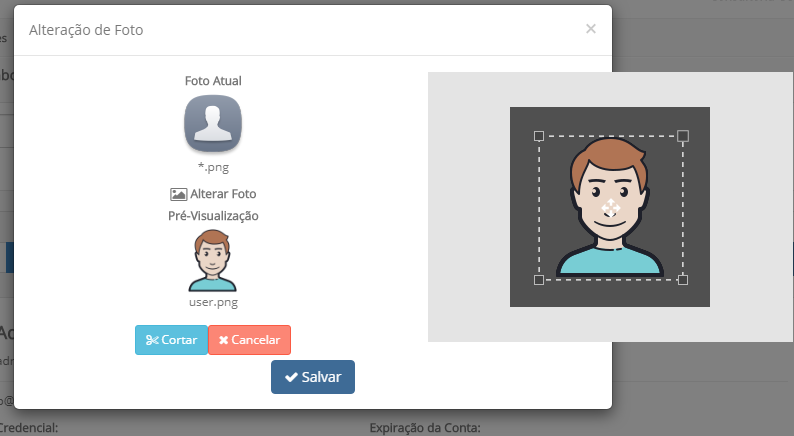The width and height of the screenshot is (794, 436).
Task: Click the Alteração de Foto dialog title
Action: pyautogui.click(x=86, y=30)
